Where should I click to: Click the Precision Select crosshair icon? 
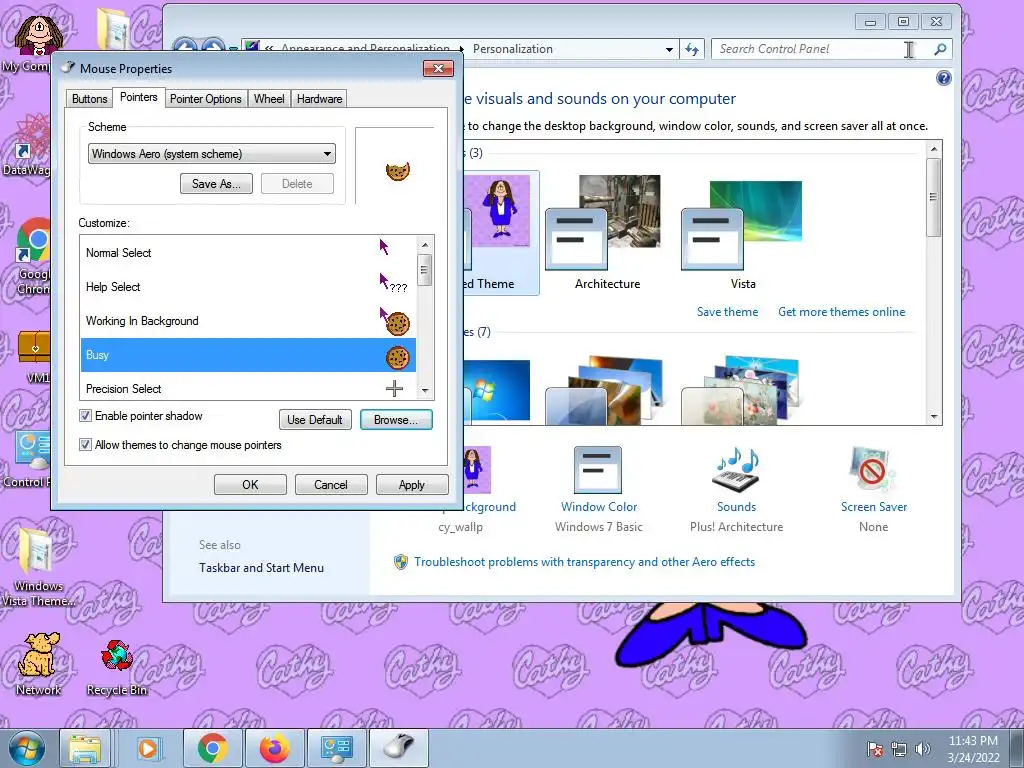394,389
